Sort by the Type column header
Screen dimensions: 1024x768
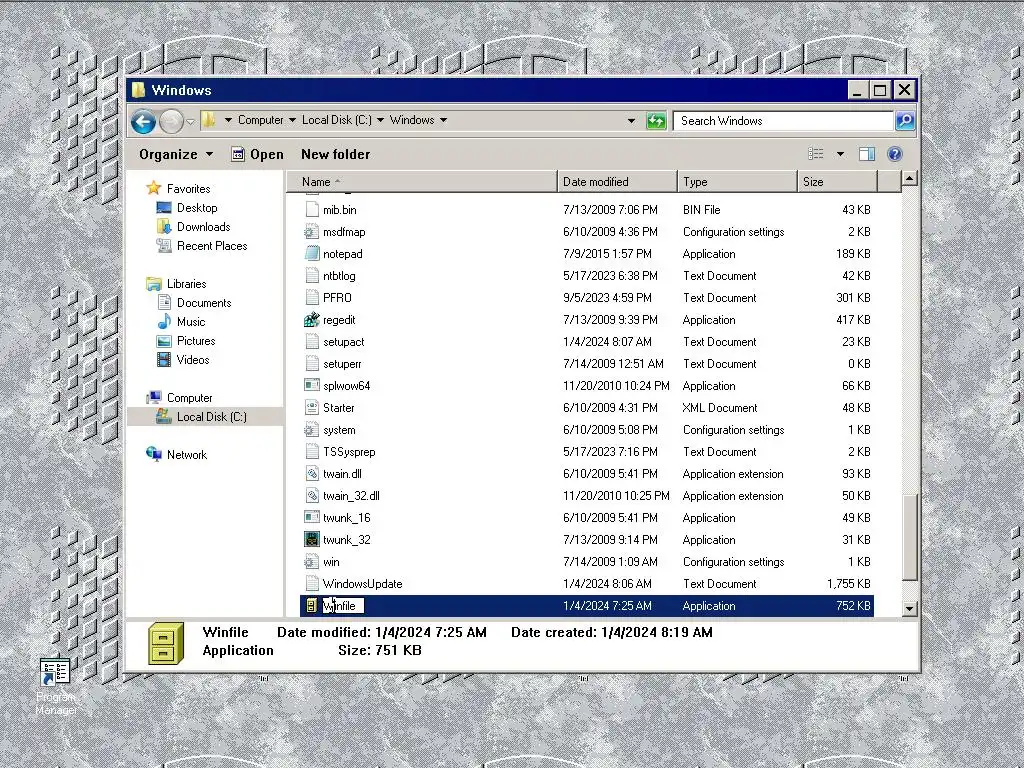click(x=737, y=182)
